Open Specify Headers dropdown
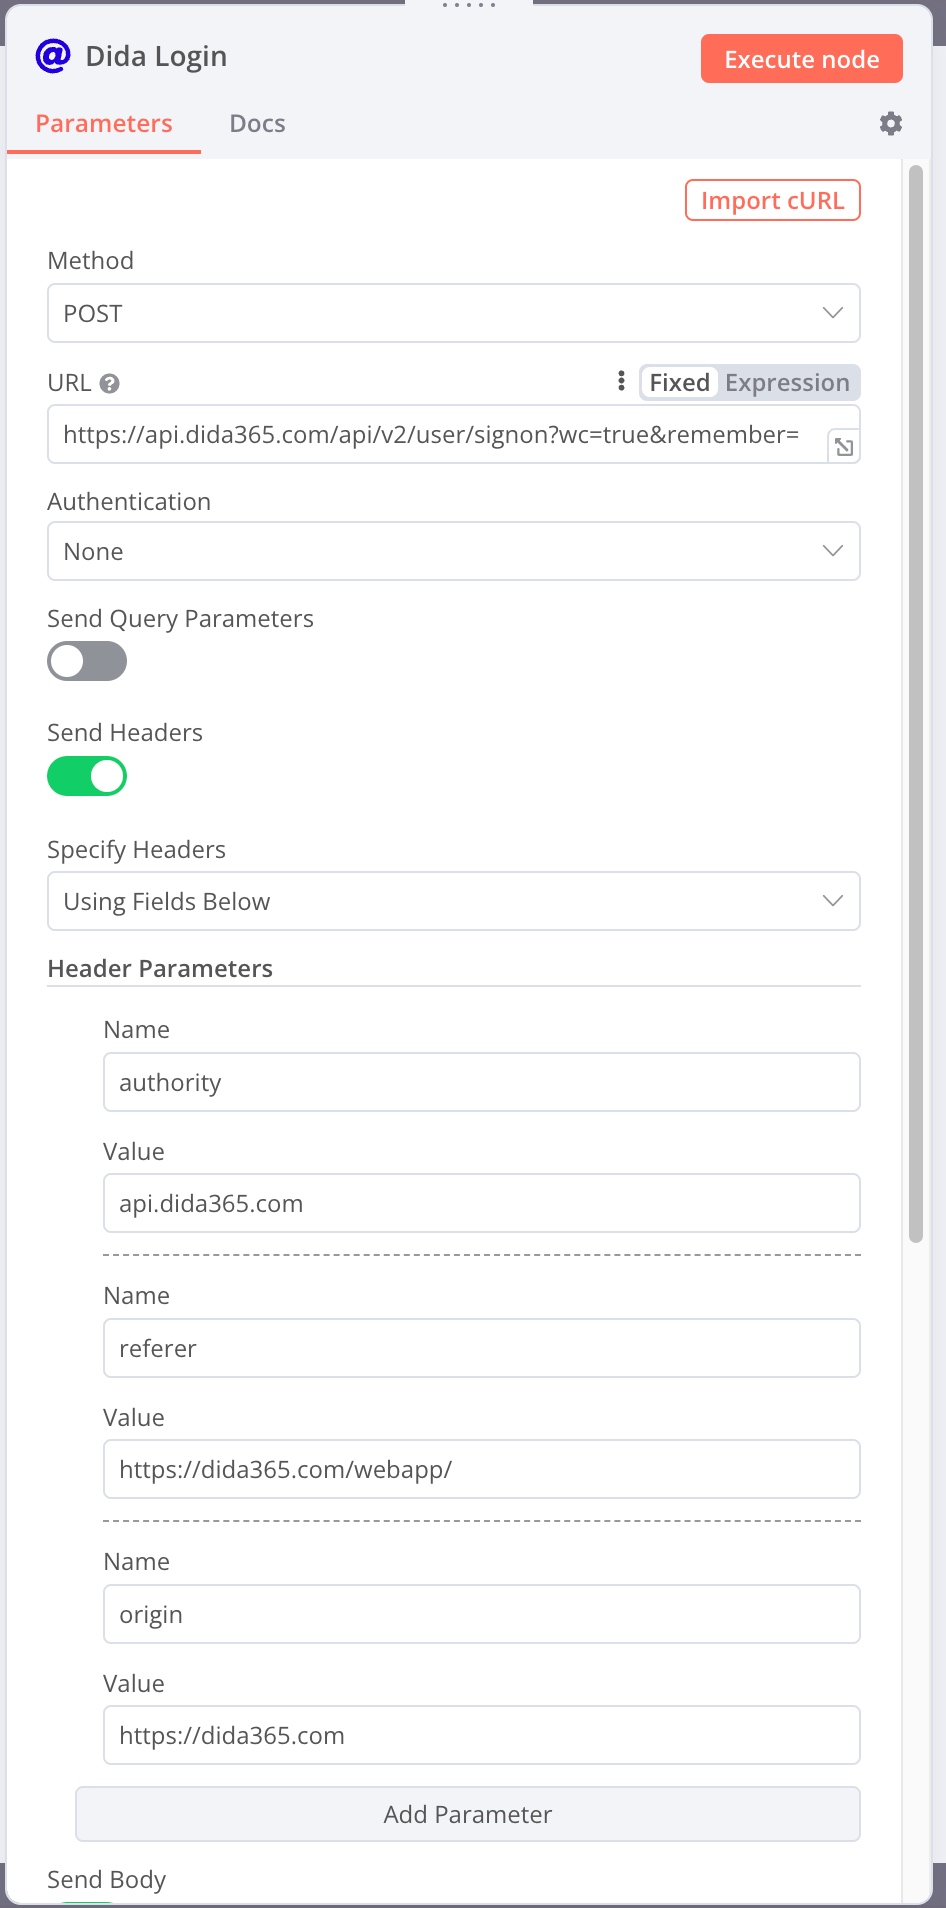Image resolution: width=946 pixels, height=1908 pixels. point(453,901)
